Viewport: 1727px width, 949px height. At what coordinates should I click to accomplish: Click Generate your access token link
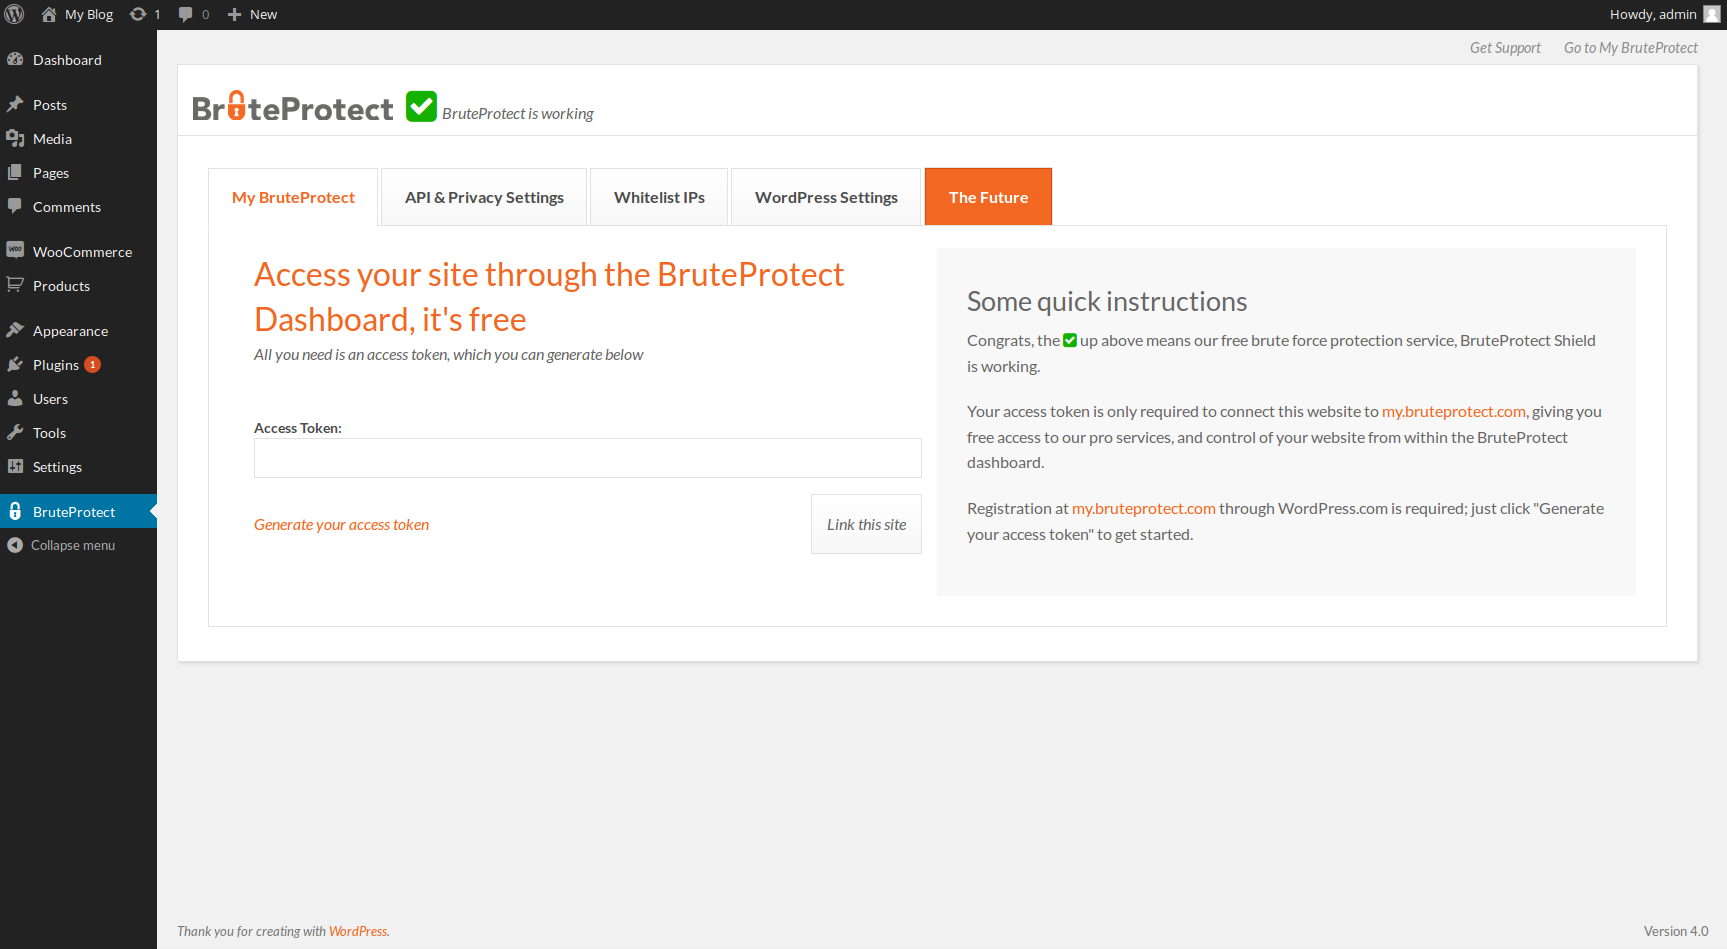point(341,525)
